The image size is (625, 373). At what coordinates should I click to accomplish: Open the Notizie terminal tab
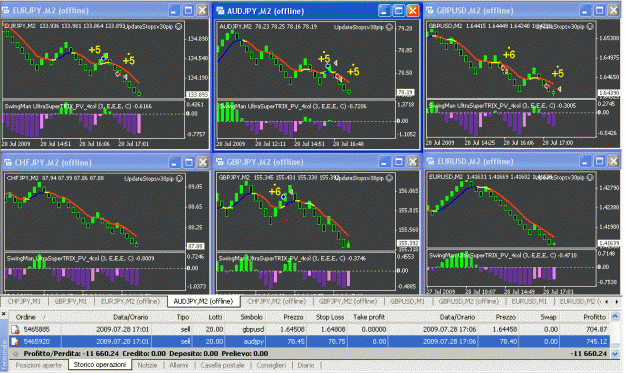tap(147, 365)
